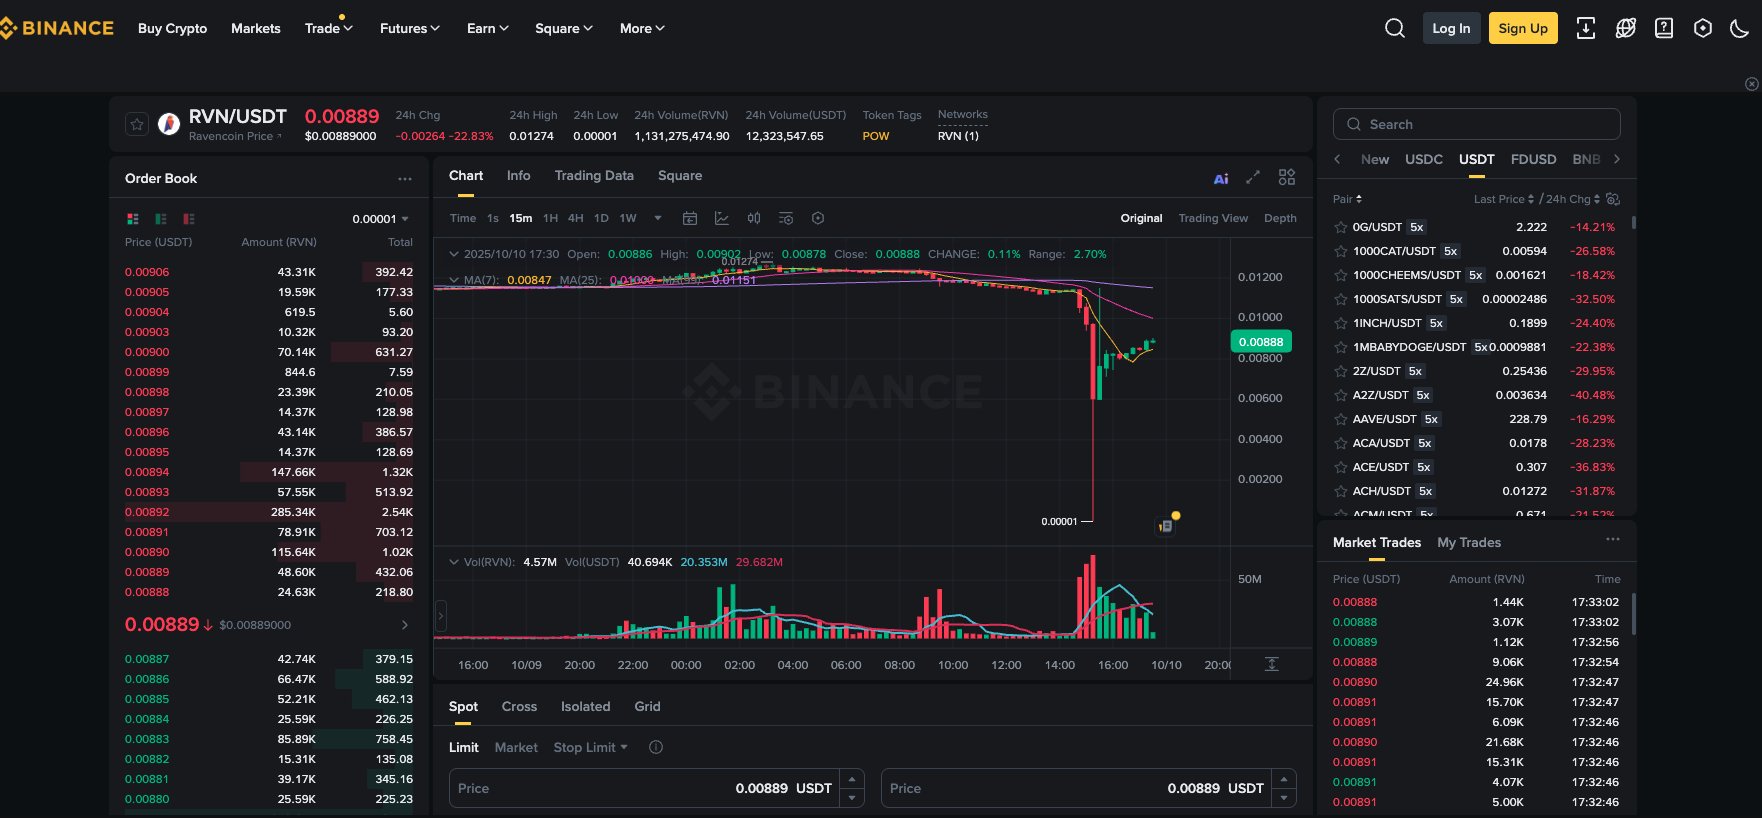This screenshot has width=1762, height=818.
Task: Click the download app icon in header
Action: click(x=1586, y=29)
